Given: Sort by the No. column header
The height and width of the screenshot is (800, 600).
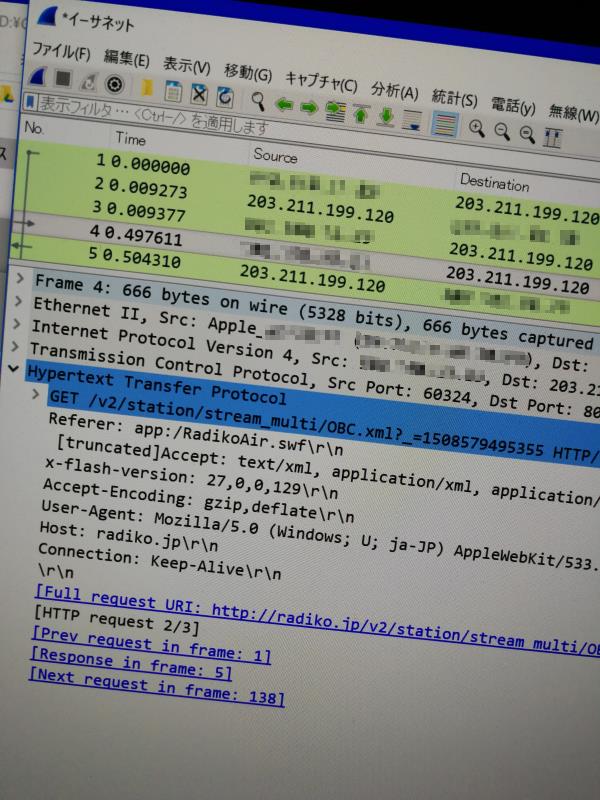Looking at the screenshot, I should 34,128.
